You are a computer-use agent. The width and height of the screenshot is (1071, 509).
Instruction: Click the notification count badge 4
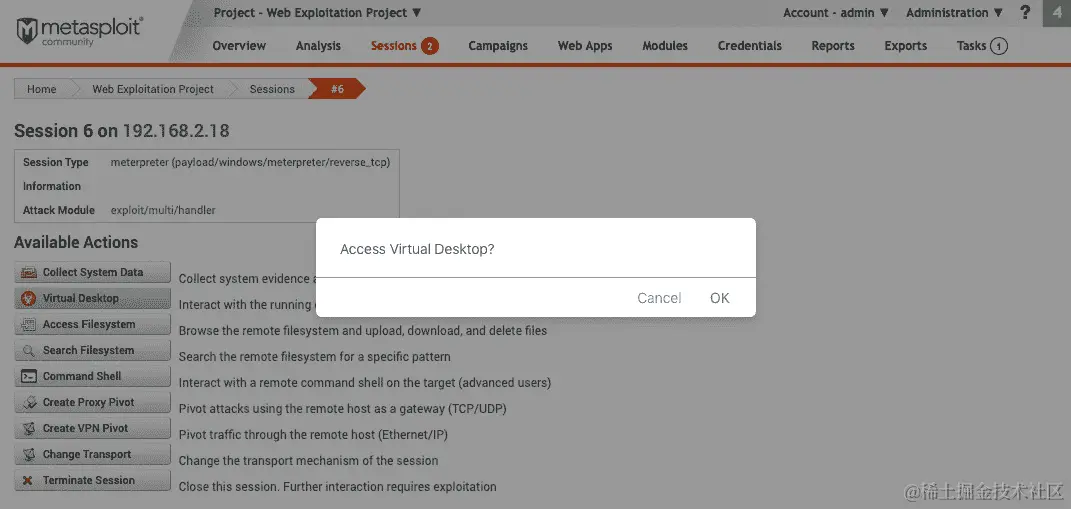(x=1057, y=13)
